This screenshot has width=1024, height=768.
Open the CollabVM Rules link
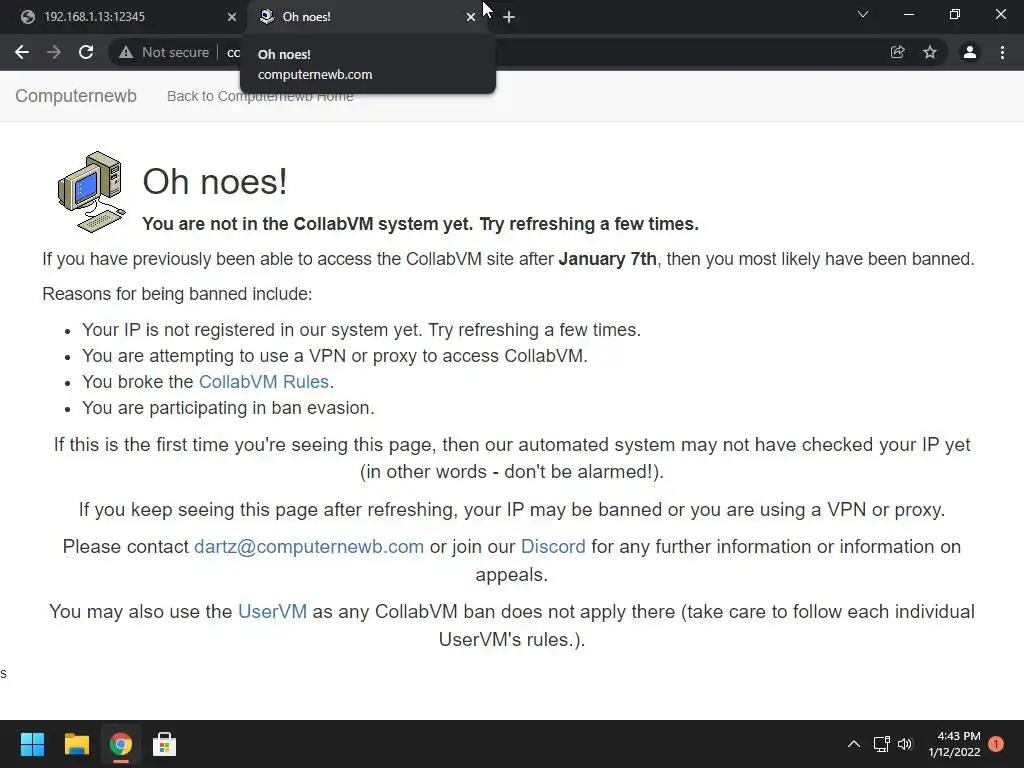[x=264, y=381]
